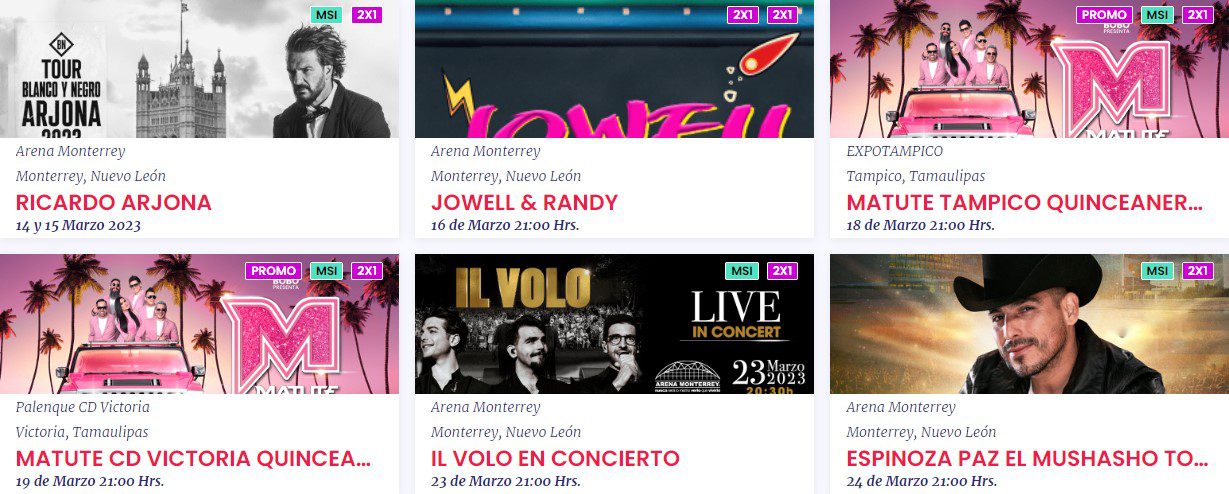
Task: Click the Il Volo Live in Concert banner
Action: pyautogui.click(x=614, y=324)
